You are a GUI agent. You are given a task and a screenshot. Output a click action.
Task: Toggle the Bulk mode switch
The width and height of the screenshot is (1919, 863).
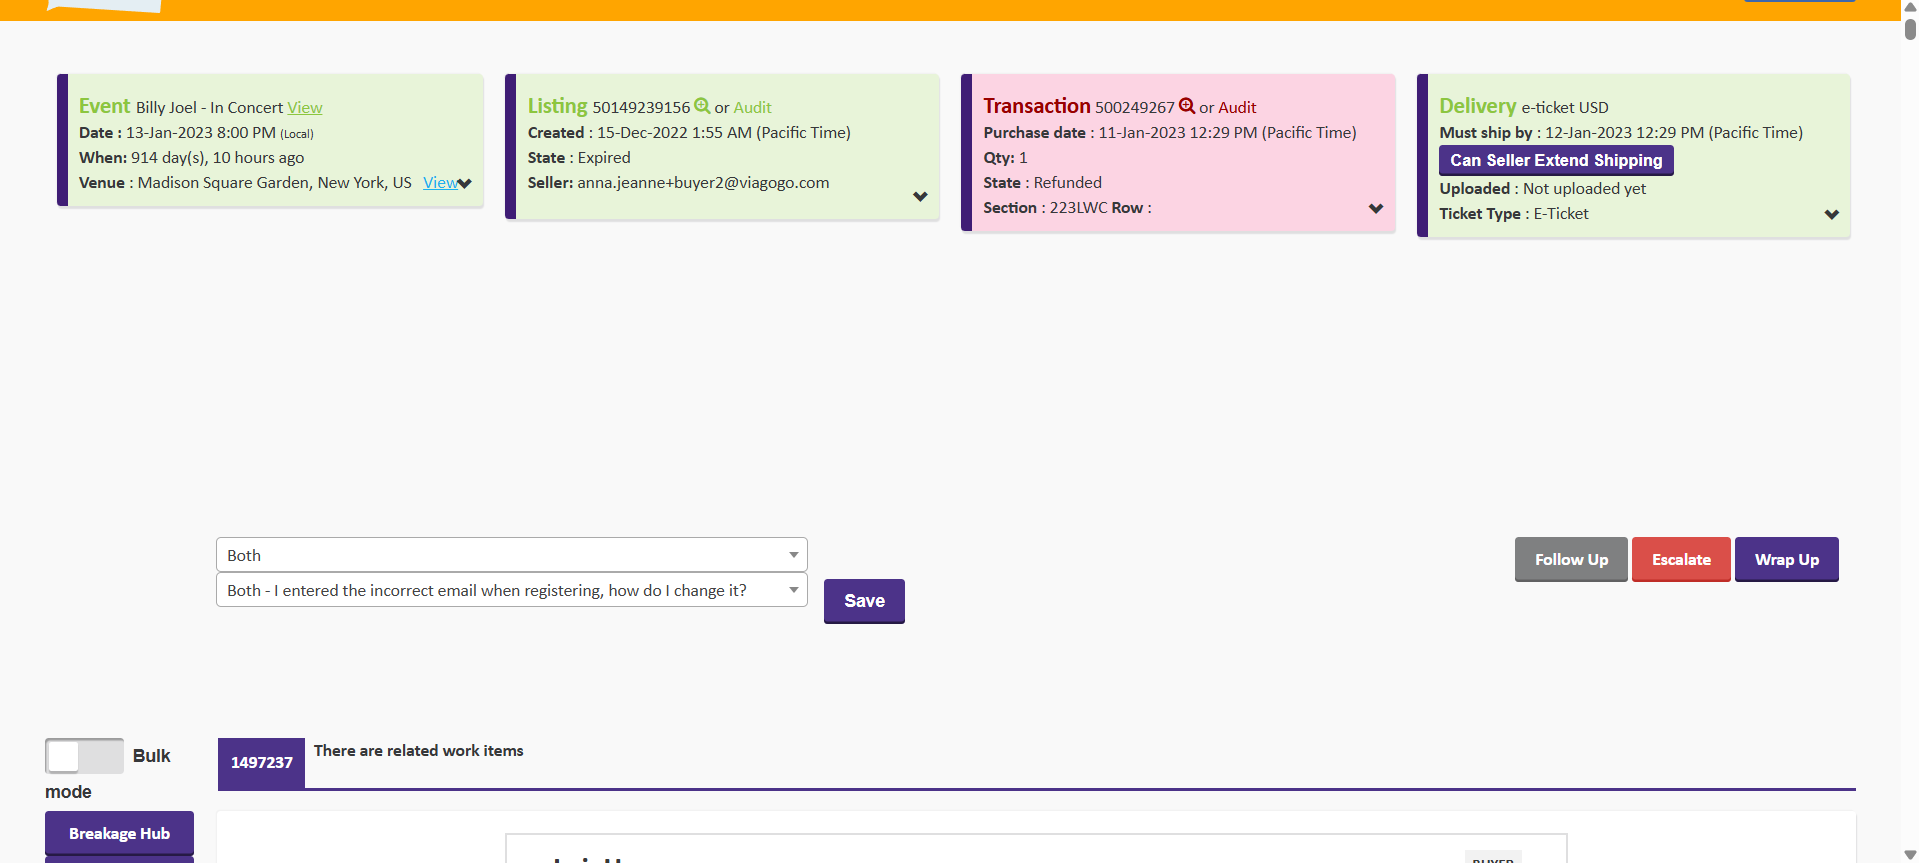84,756
